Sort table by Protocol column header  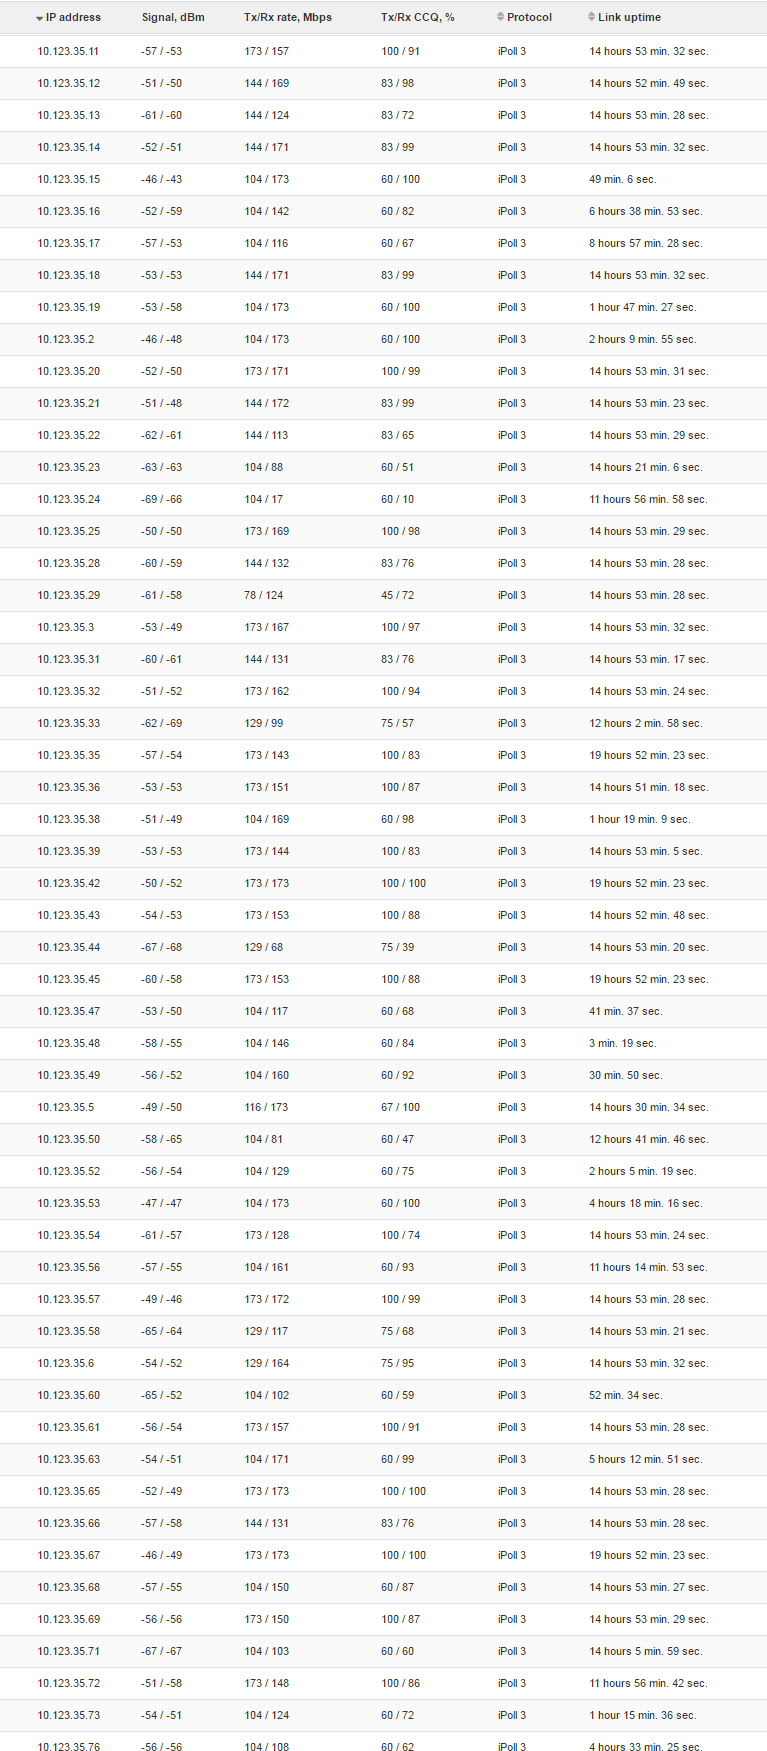(529, 17)
